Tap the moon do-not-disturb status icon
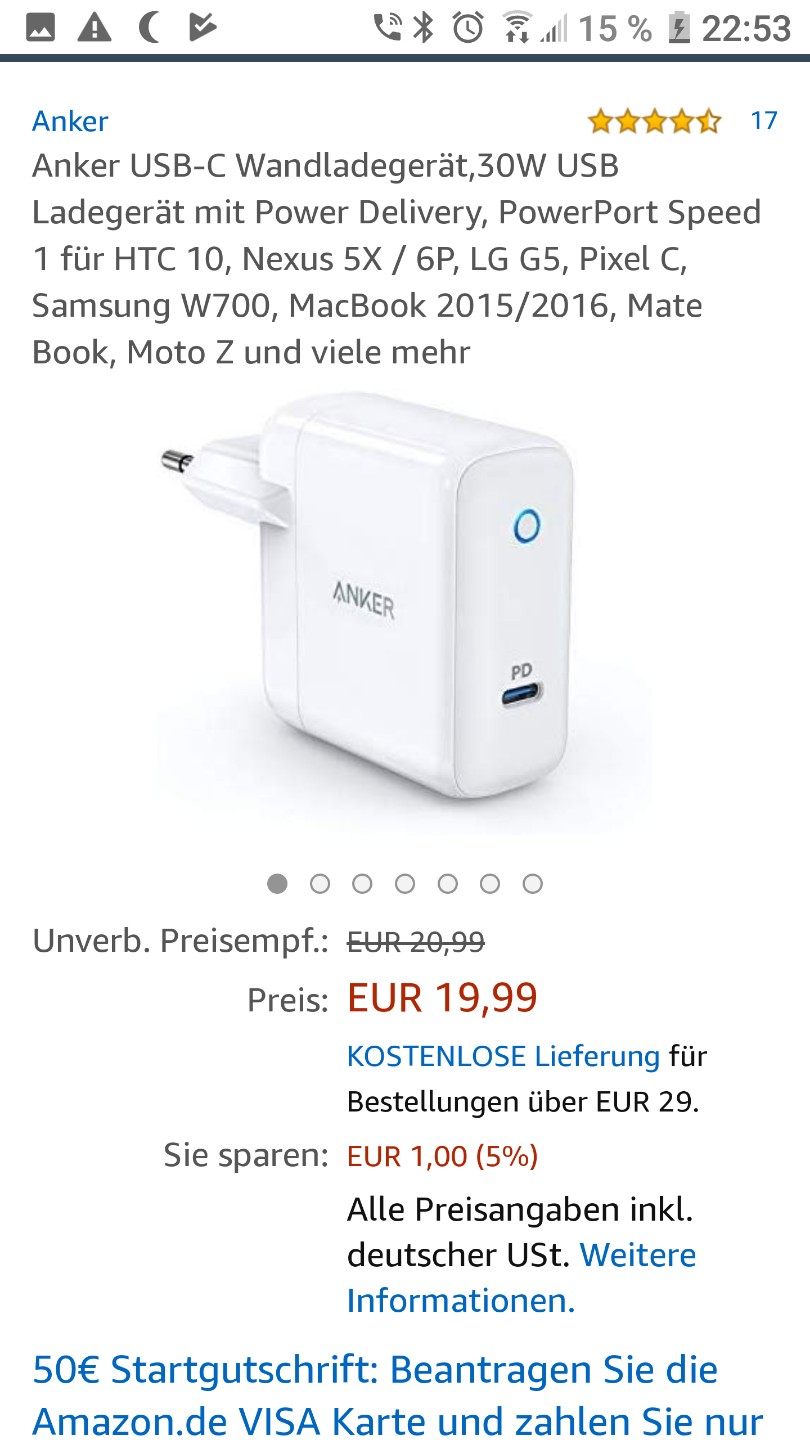This screenshot has height=1440, width=810. click(x=149, y=28)
